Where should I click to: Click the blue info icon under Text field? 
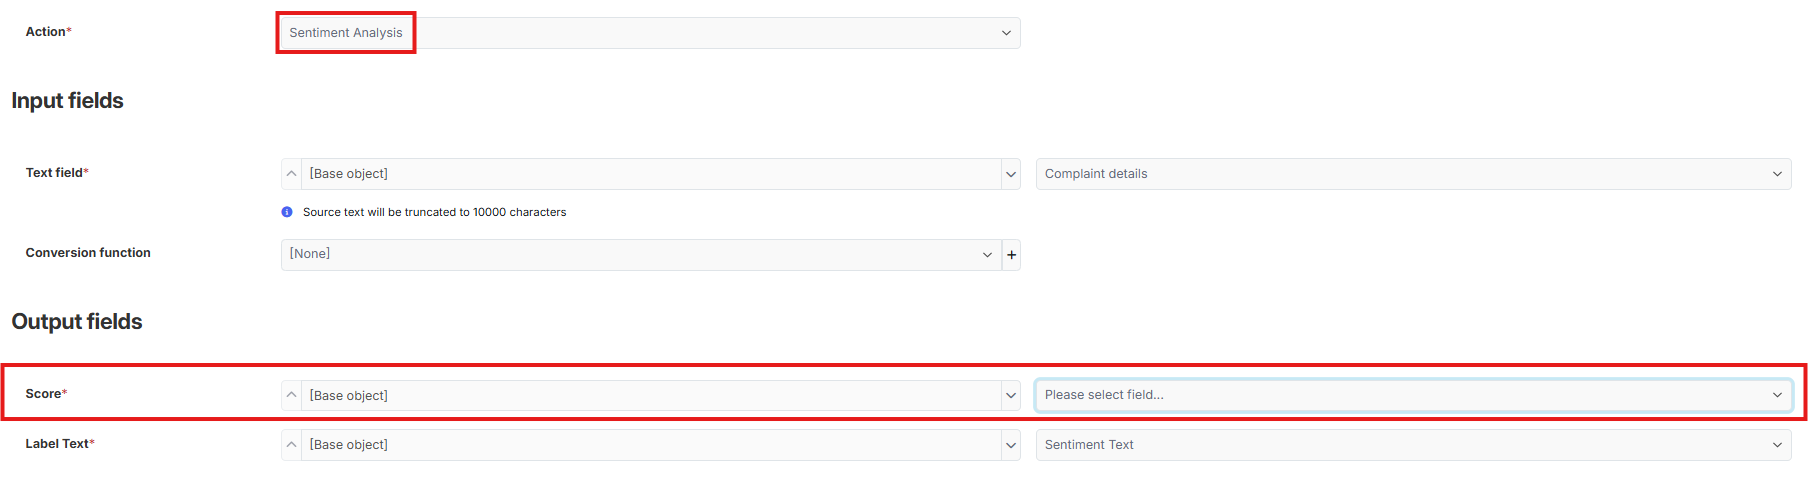287,212
